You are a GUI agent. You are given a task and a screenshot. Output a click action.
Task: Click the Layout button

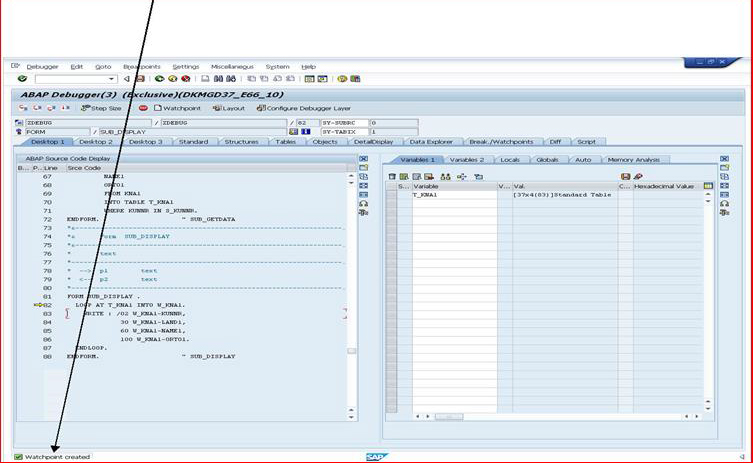(229, 108)
